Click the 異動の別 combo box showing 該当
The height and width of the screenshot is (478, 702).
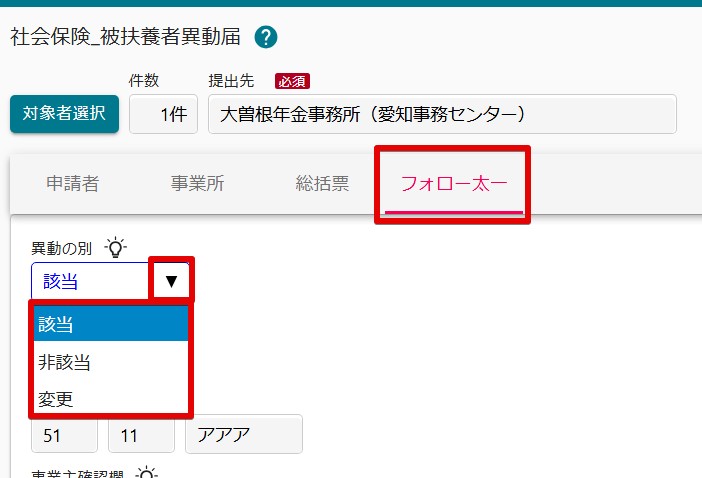coord(110,281)
